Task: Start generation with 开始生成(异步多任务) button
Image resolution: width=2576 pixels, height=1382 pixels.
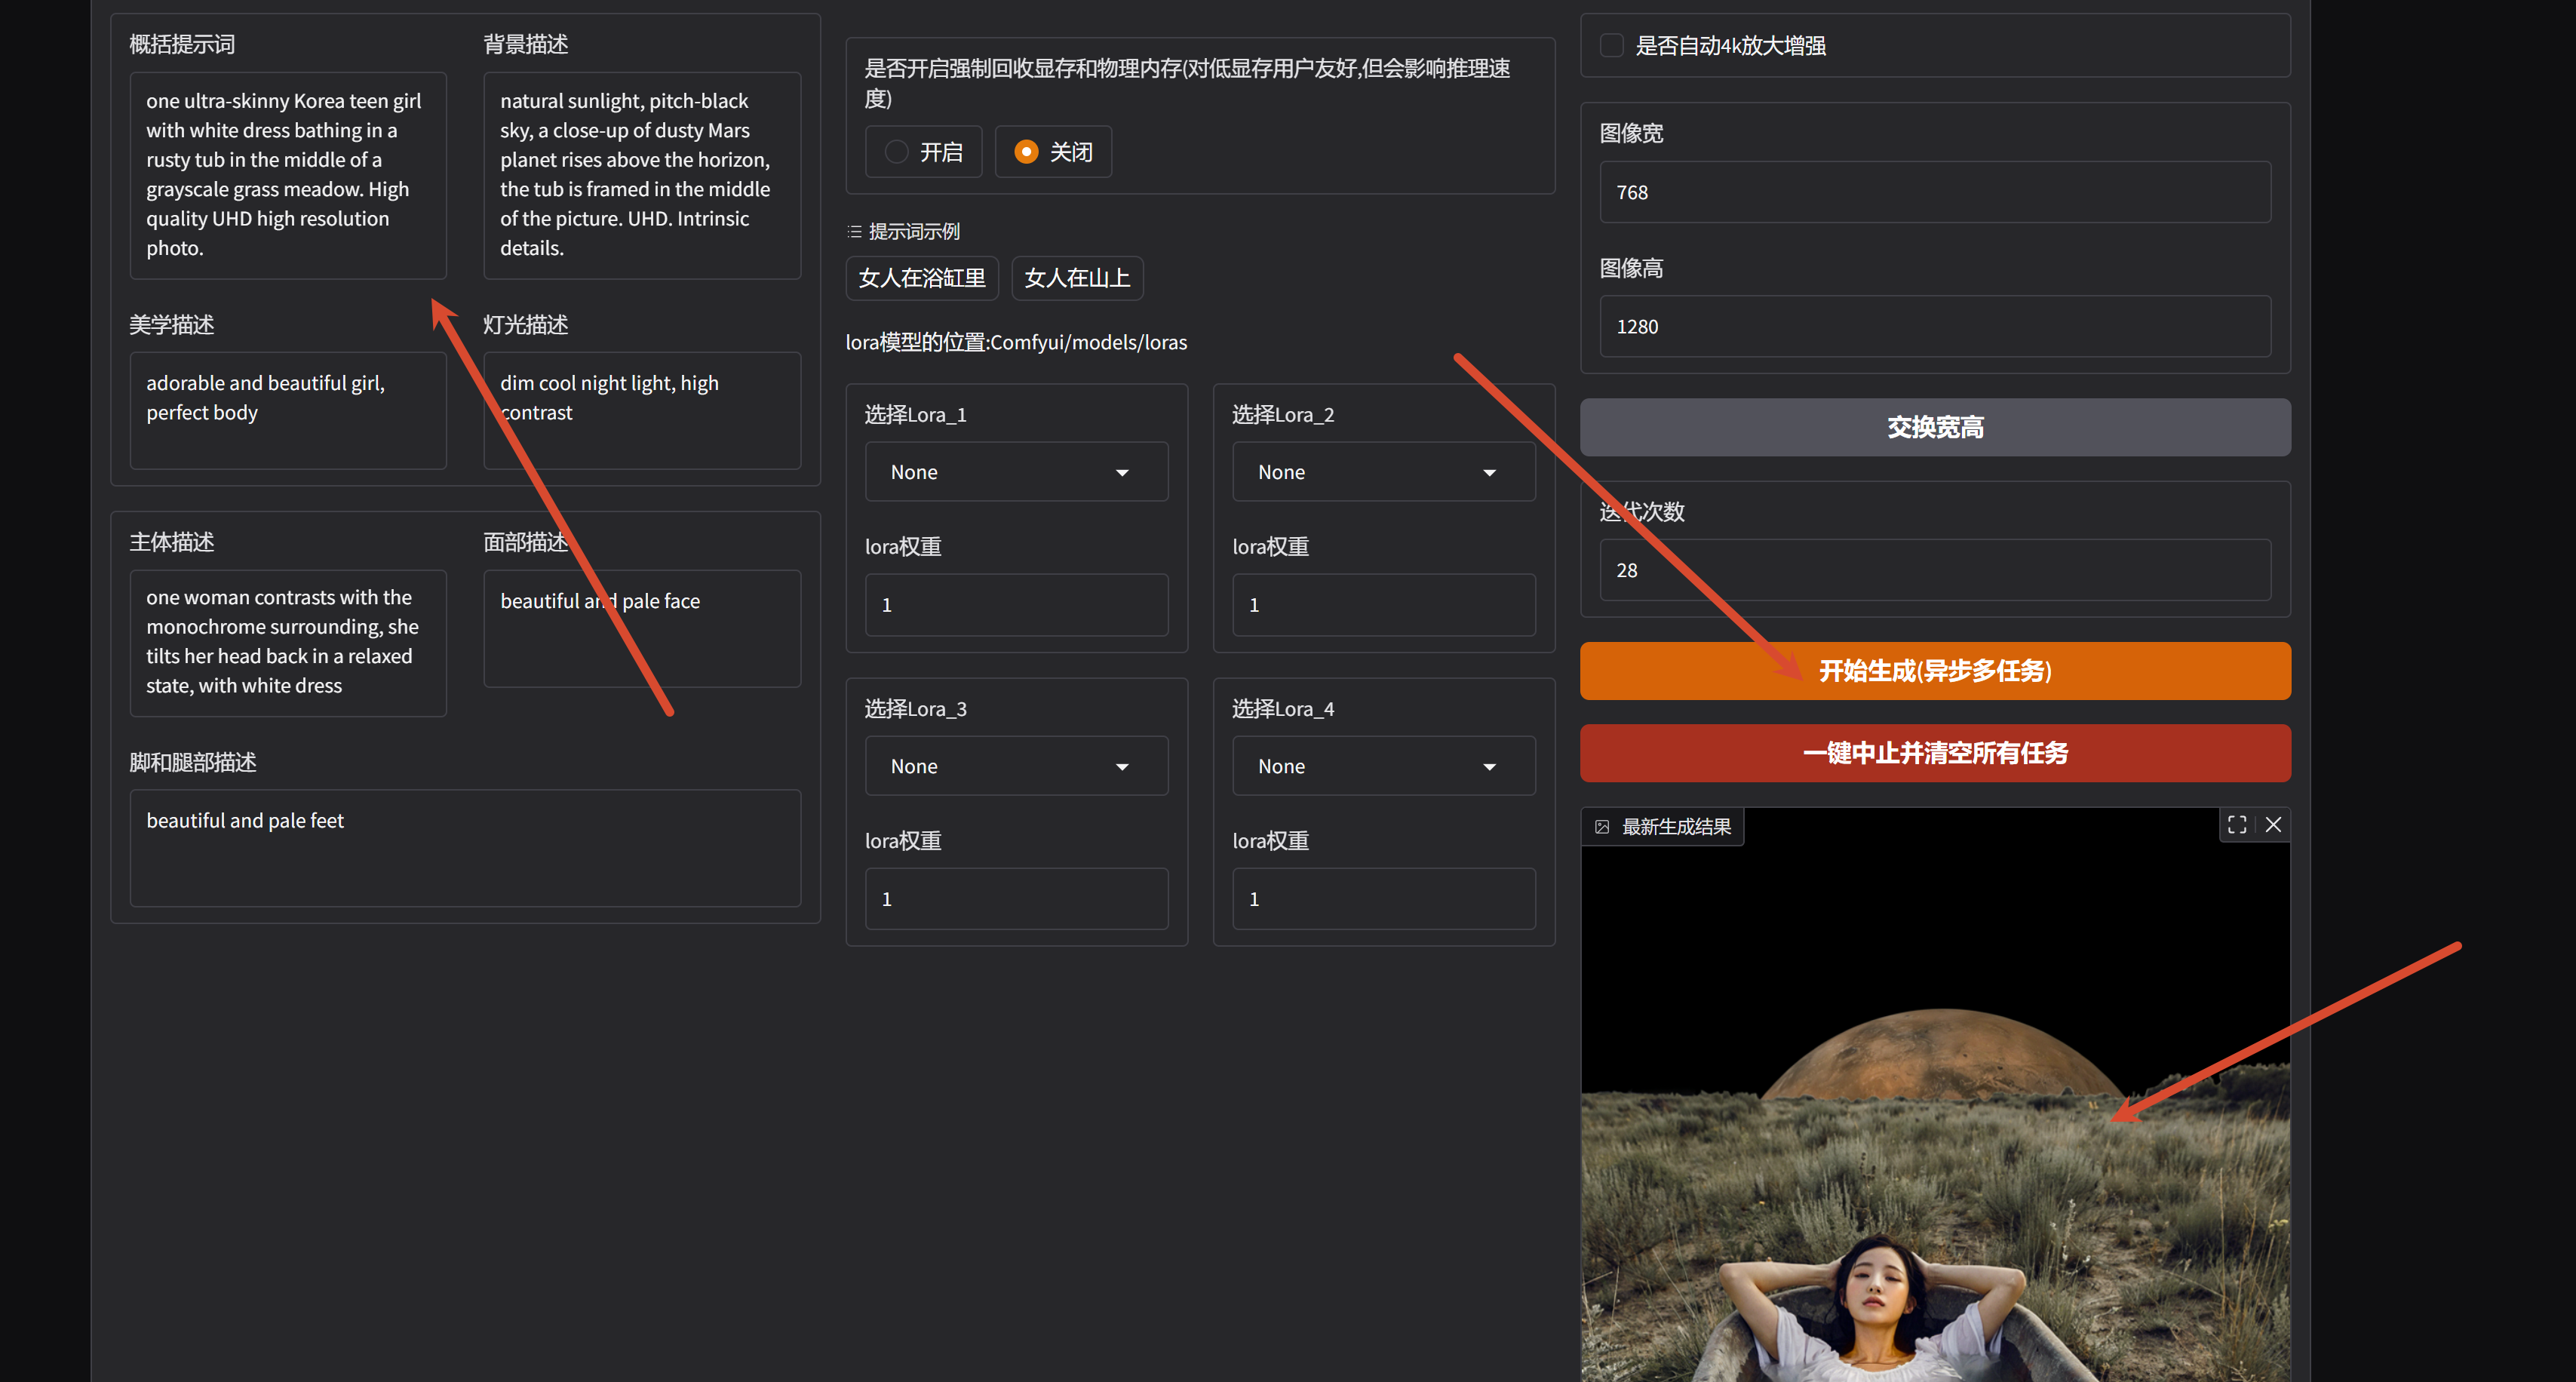Action: pos(1935,671)
